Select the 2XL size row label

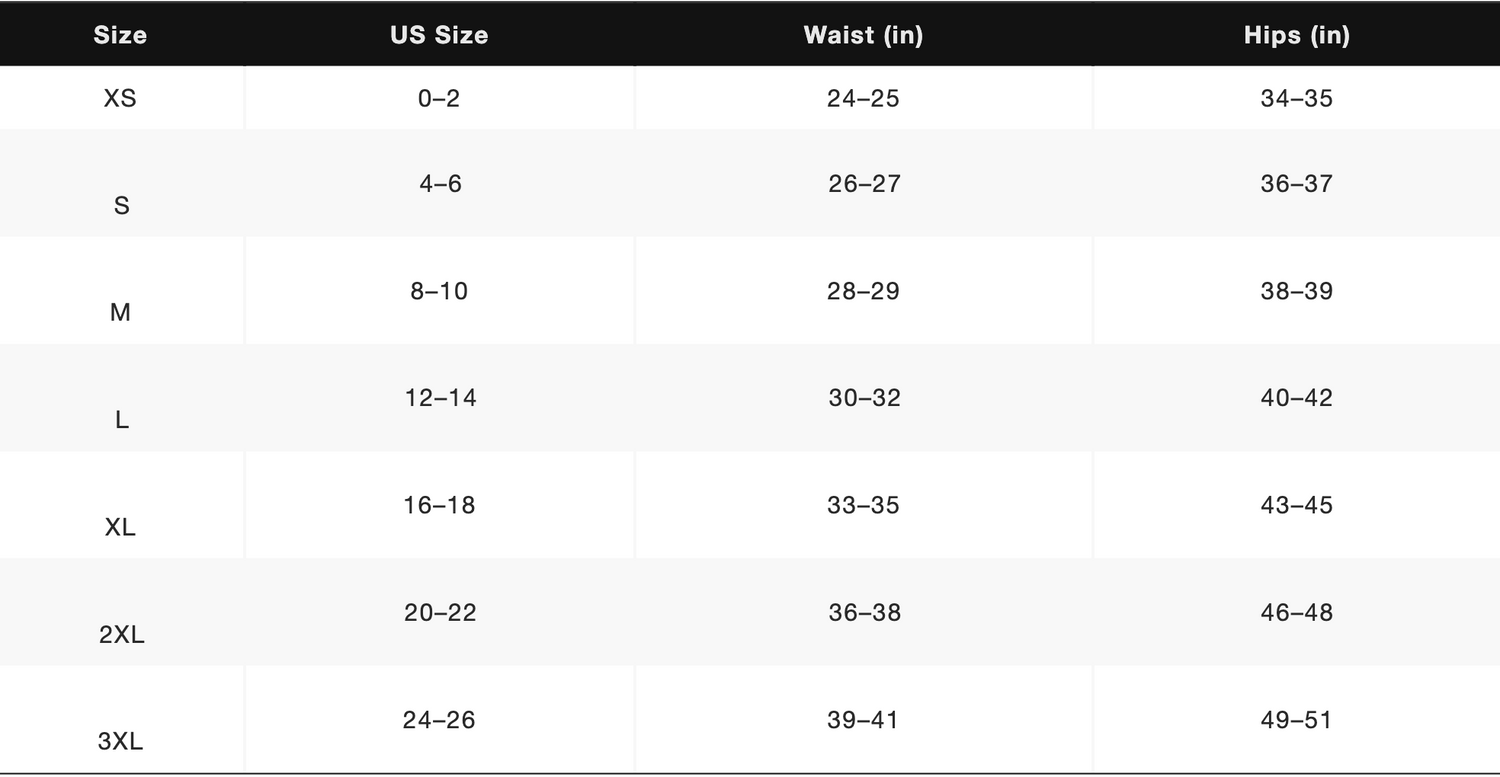pos(121,634)
